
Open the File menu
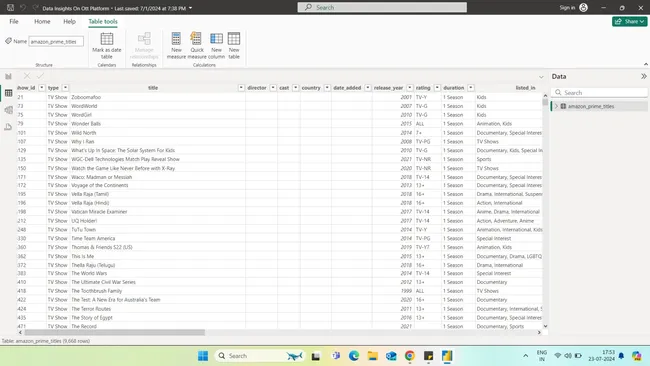coord(14,21)
